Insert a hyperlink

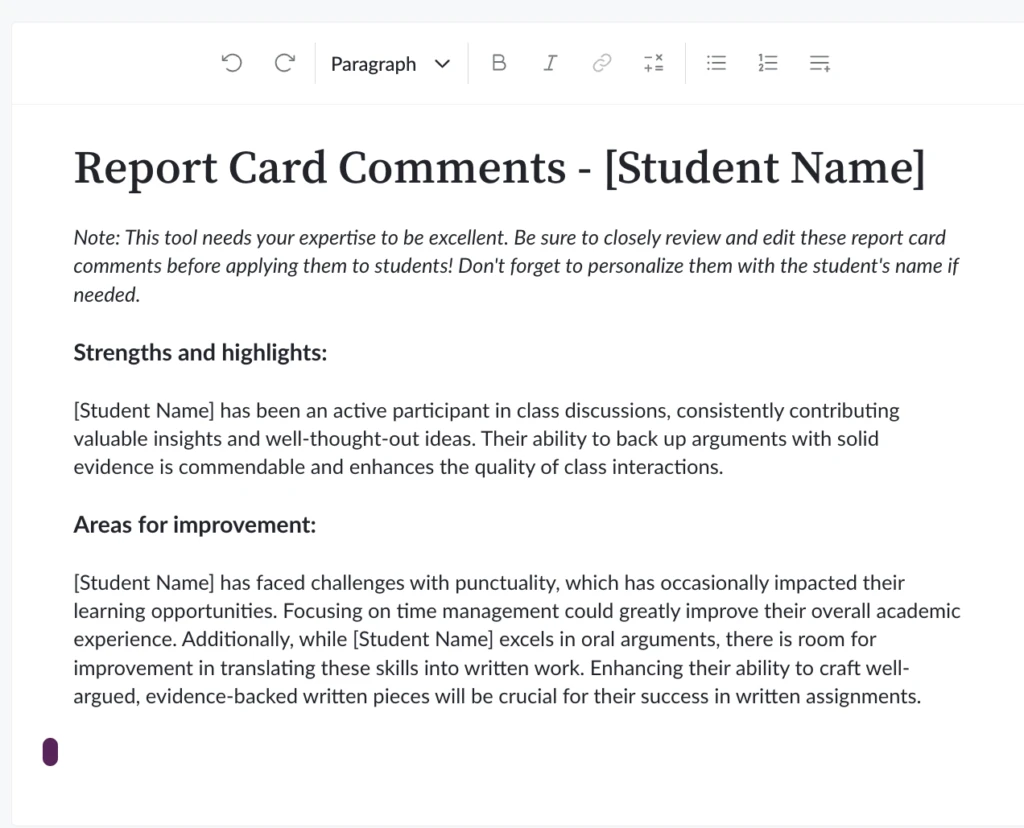tap(602, 62)
